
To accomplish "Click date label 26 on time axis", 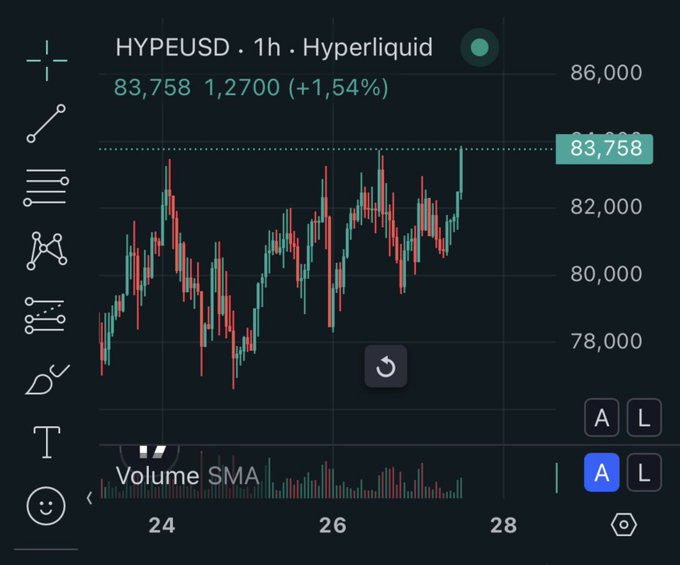I will (333, 525).
